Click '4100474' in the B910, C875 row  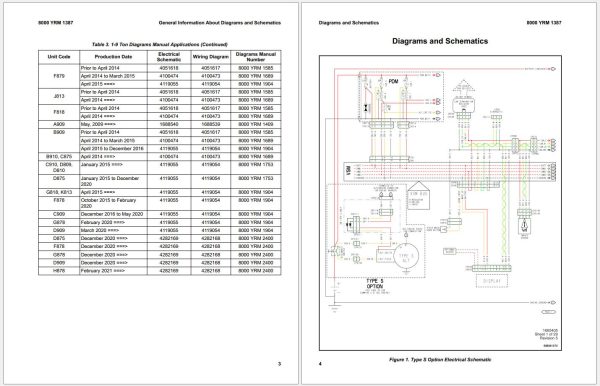coord(169,156)
